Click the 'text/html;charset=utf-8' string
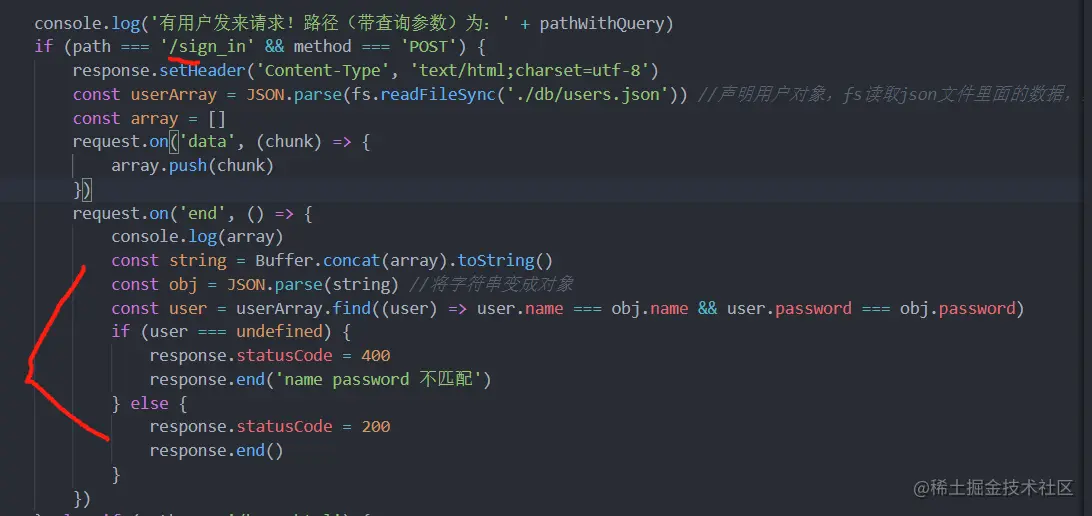This screenshot has height=516, width=1092. (x=535, y=71)
